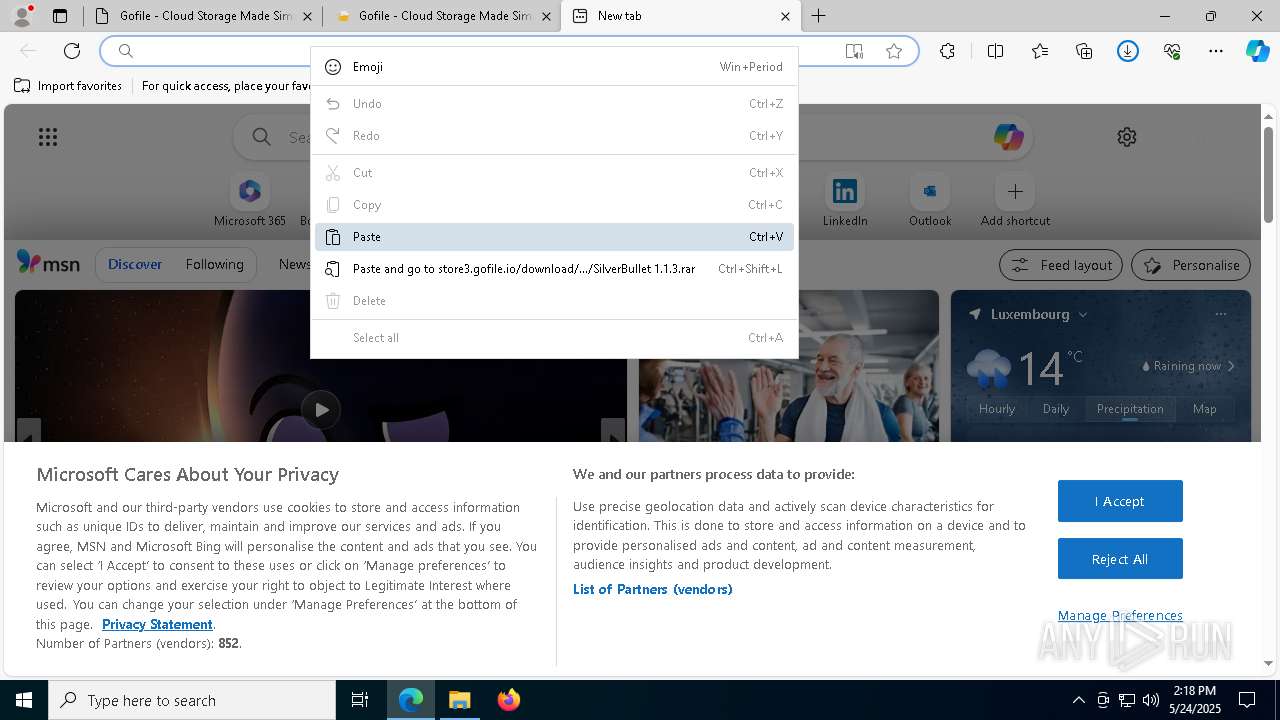Click the msn logo
Image resolution: width=1280 pixels, height=720 pixels.
tap(48, 264)
